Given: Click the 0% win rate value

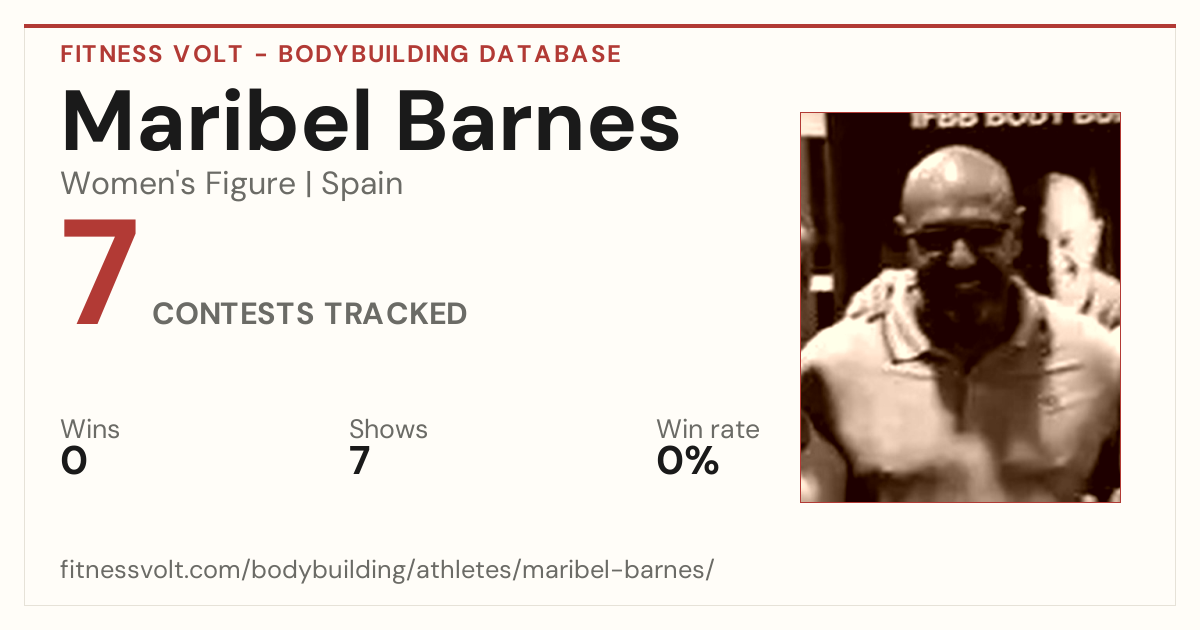Looking at the screenshot, I should pyautogui.click(x=688, y=461).
